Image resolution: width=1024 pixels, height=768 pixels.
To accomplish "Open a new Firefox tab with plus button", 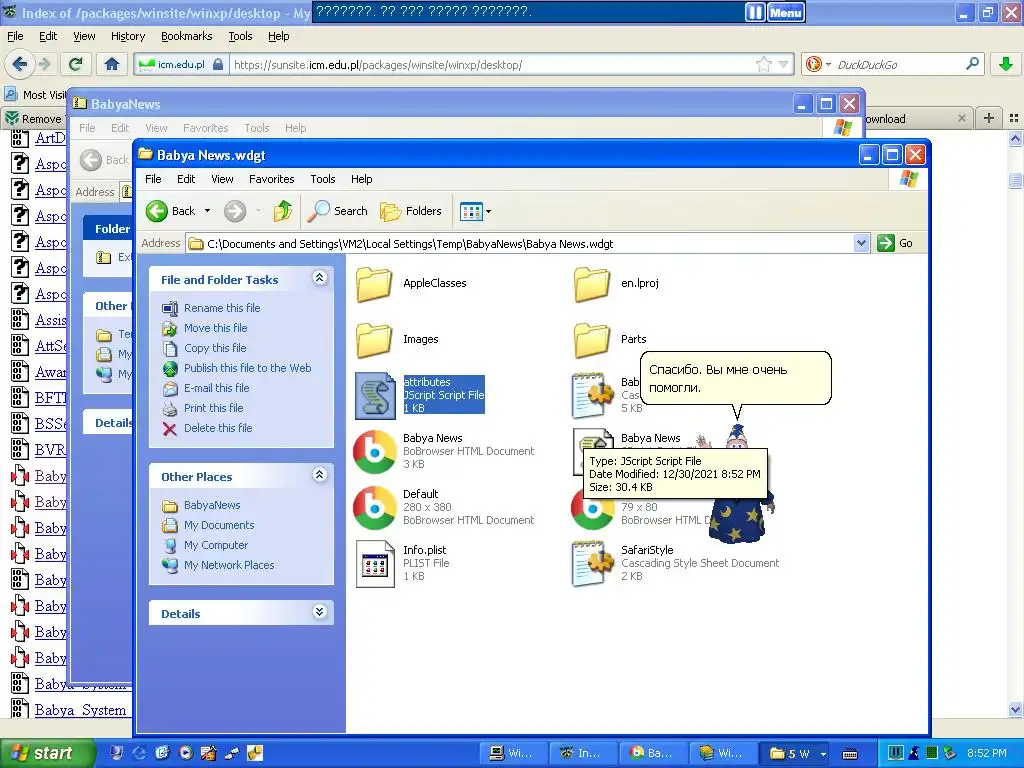I will (989, 118).
